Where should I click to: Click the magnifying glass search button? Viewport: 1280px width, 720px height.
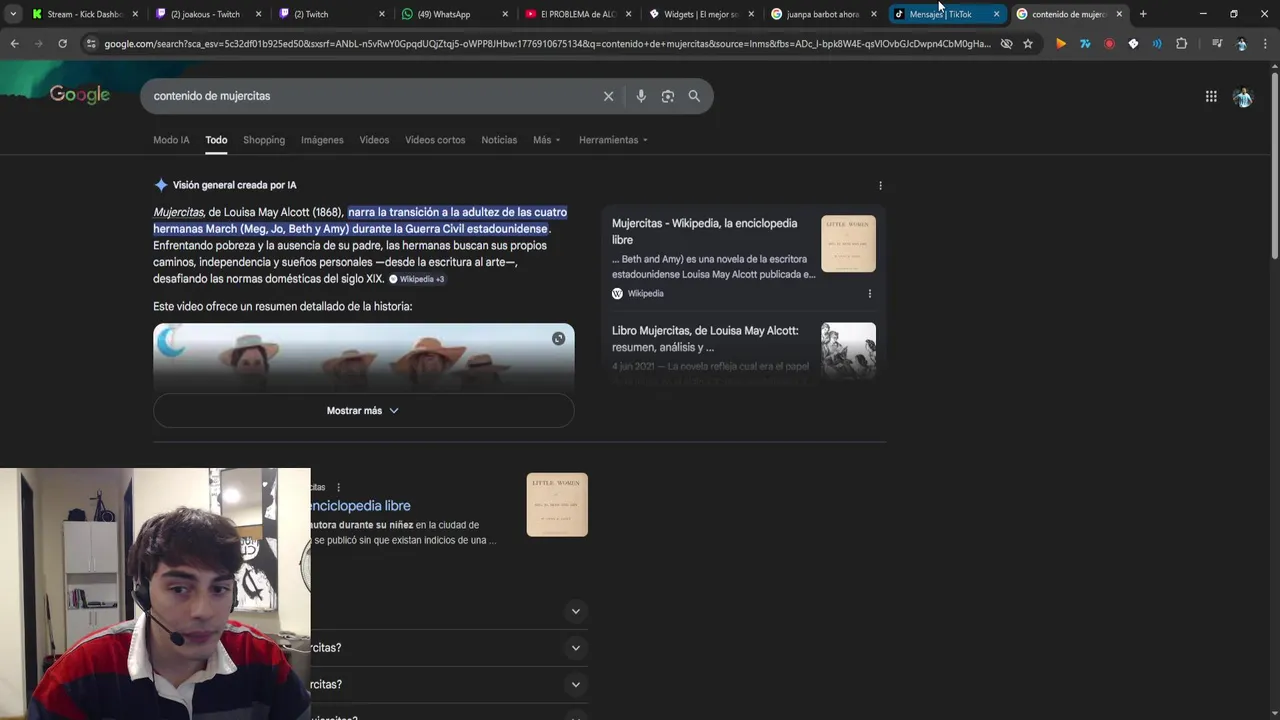[x=694, y=96]
